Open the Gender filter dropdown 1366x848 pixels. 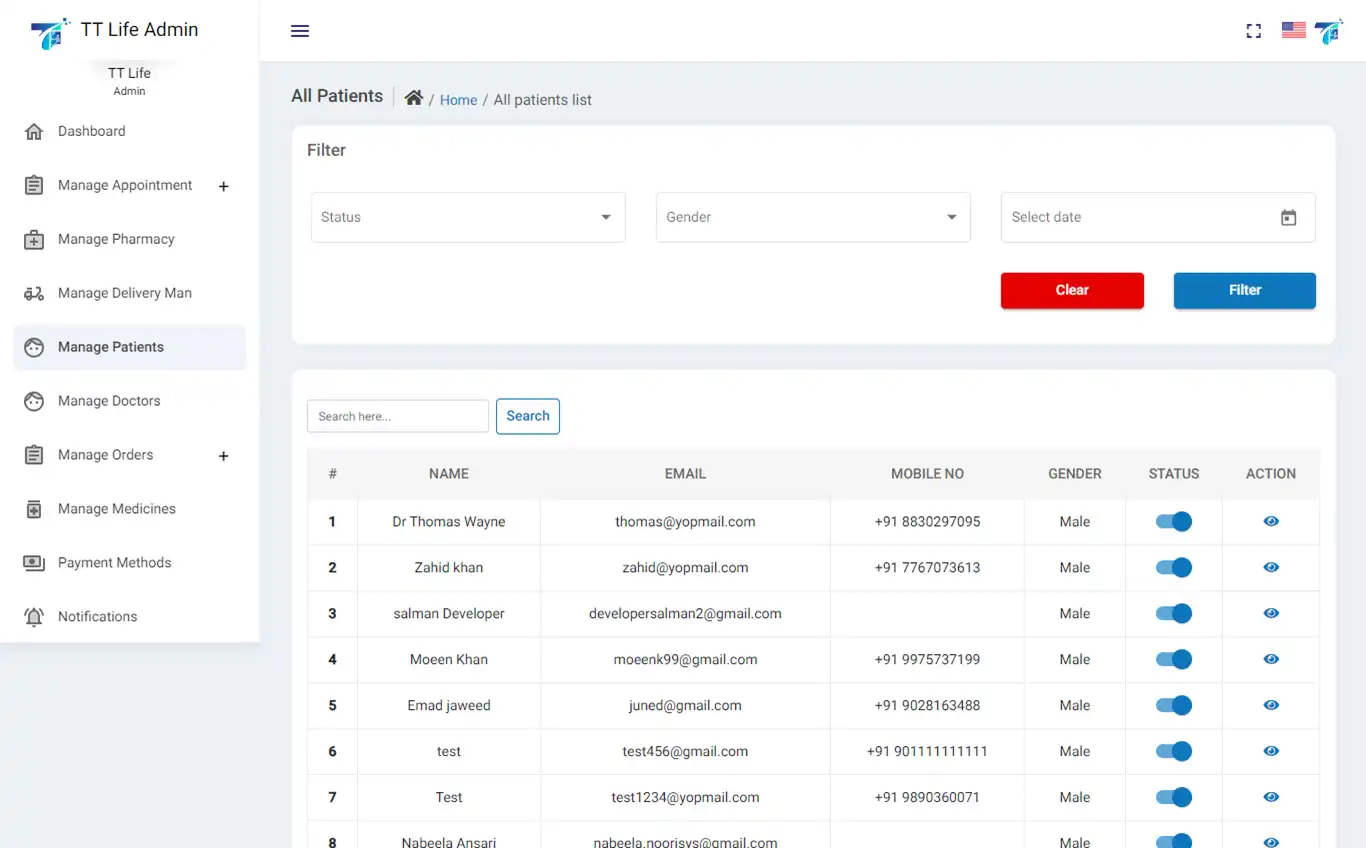tap(812, 218)
